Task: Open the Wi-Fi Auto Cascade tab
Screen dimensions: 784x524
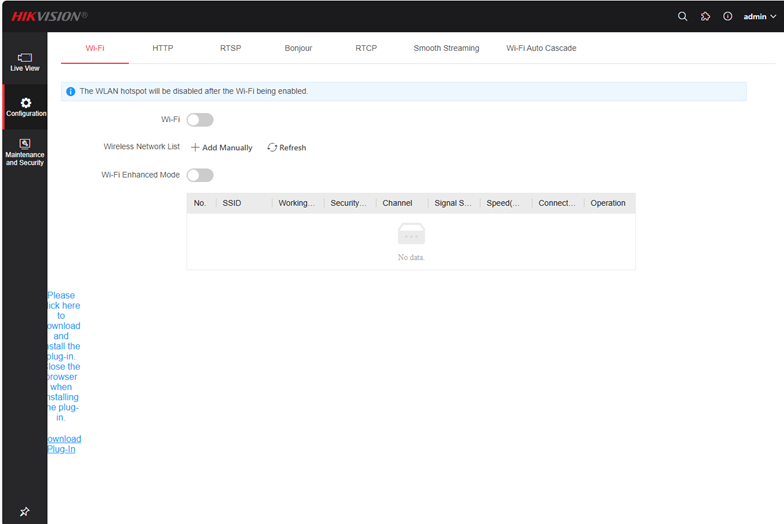Action: coord(541,48)
